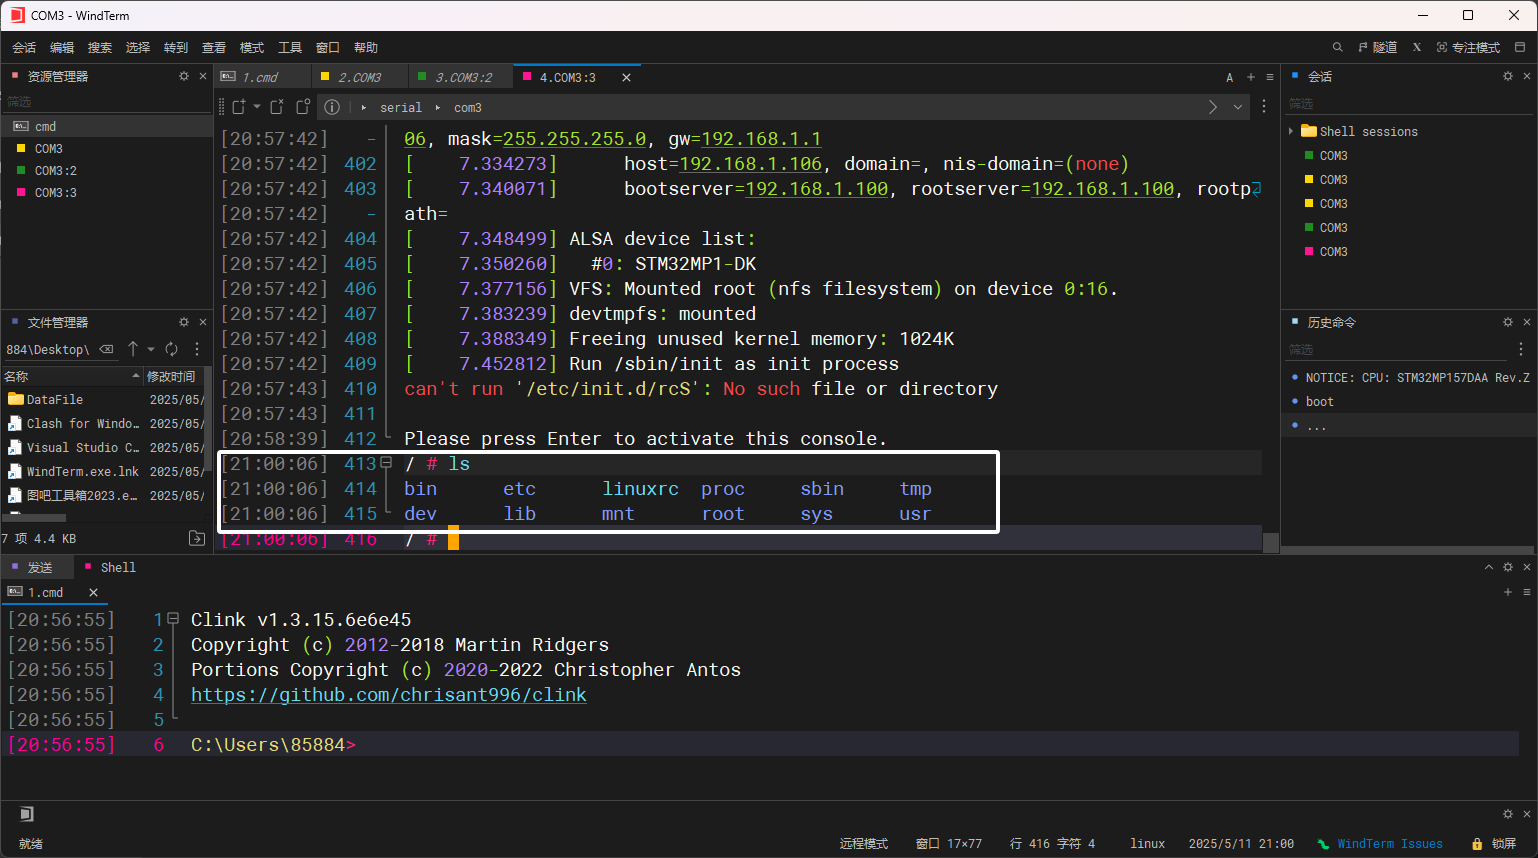
Task: Enable 专注模式 focus mode
Action: point(1468,47)
